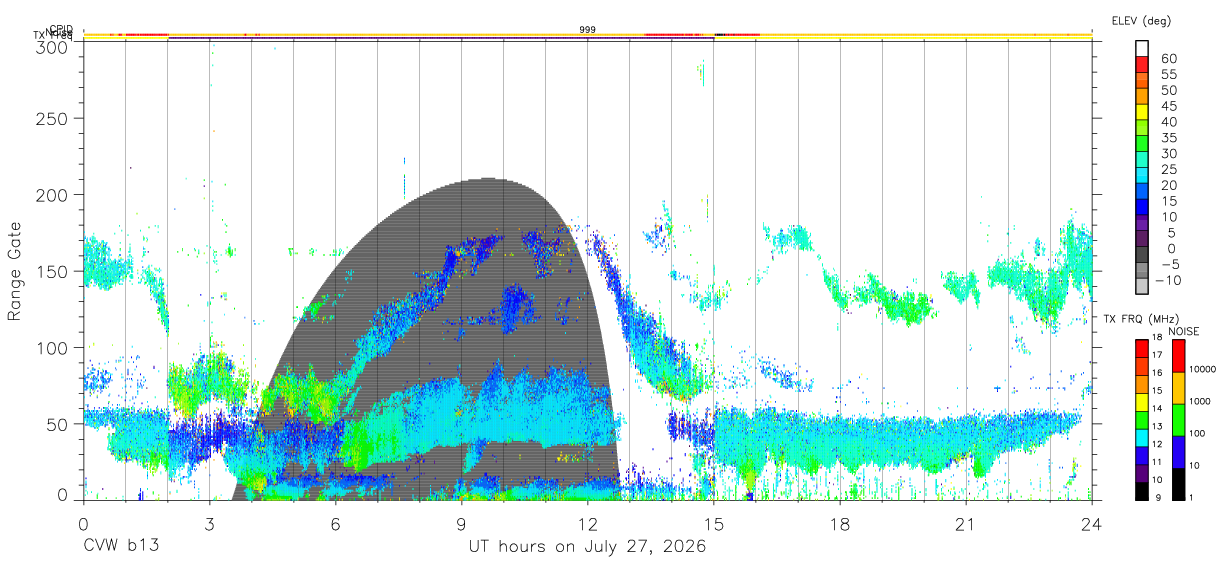This screenshot has width=1228, height=567.
Task: Click the "ELEV (deg)" colorbar title
Action: (1141, 20)
